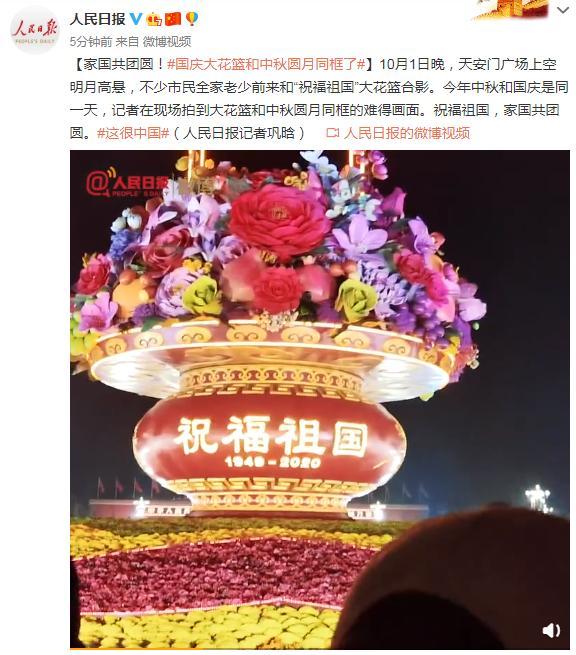Click the 5分钟前 post timestamp
Screen dimensions: 576x655
coord(91,41)
